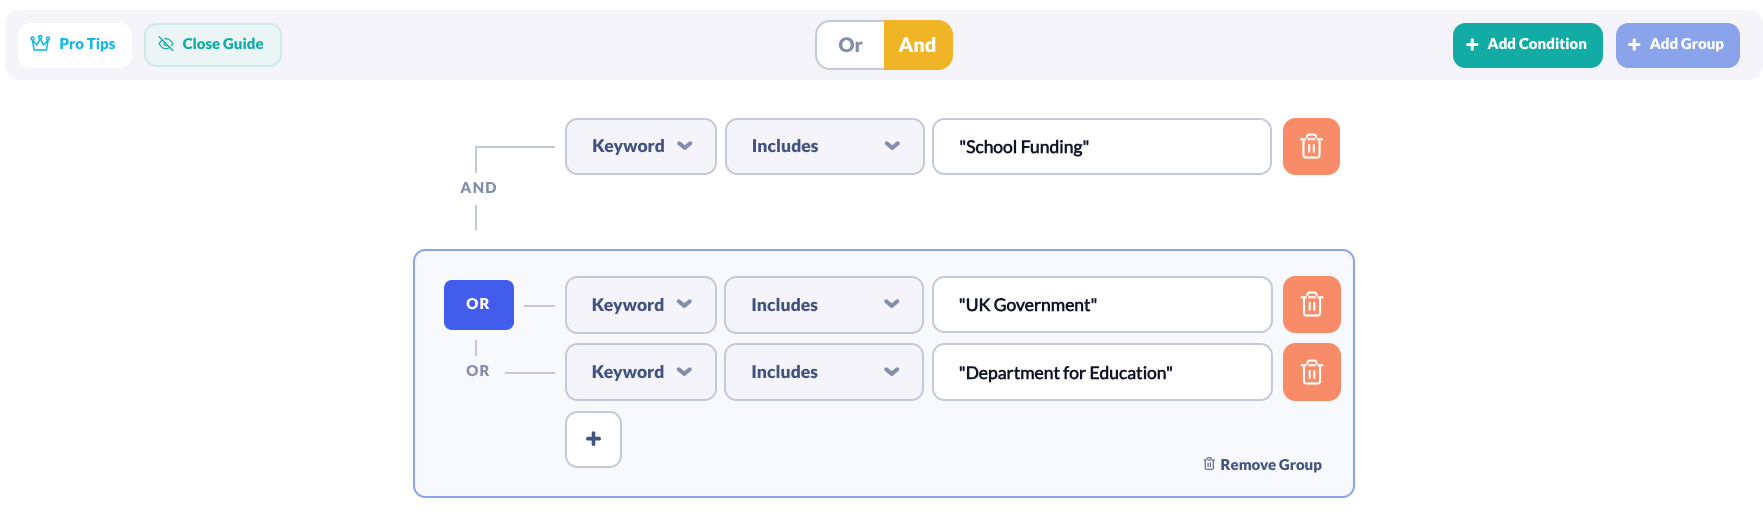Click the plus icon on Add Group

click(1634, 45)
